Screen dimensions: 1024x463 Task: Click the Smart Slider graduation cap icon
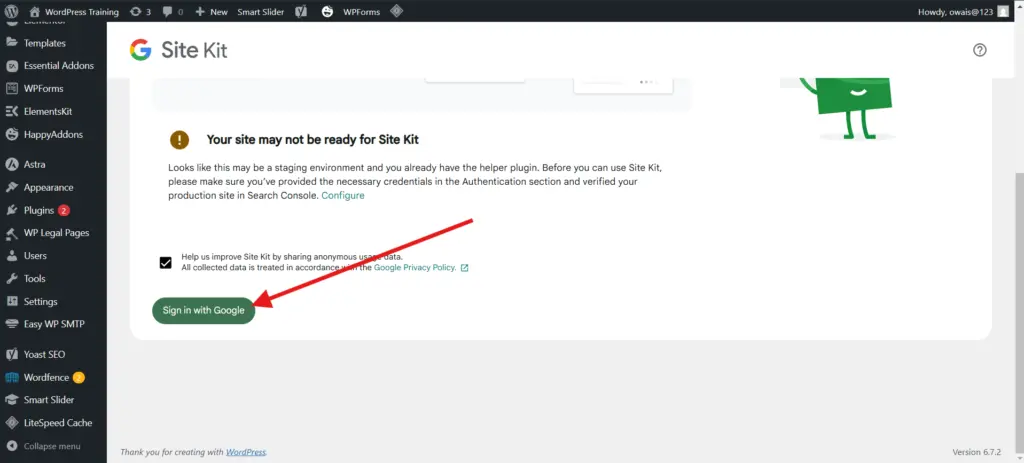coord(11,400)
